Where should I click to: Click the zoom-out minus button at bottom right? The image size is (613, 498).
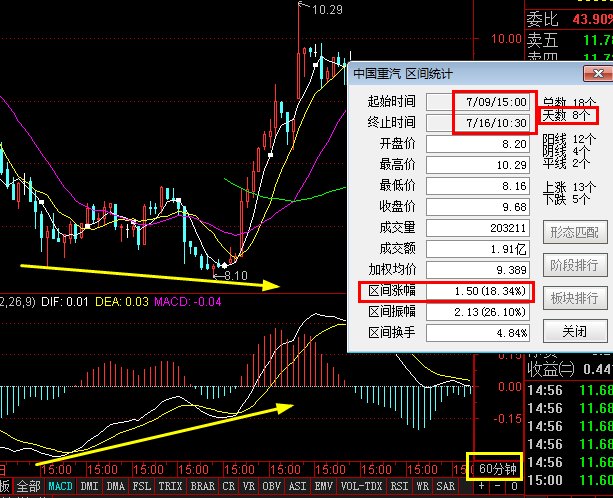pyautogui.click(x=498, y=487)
